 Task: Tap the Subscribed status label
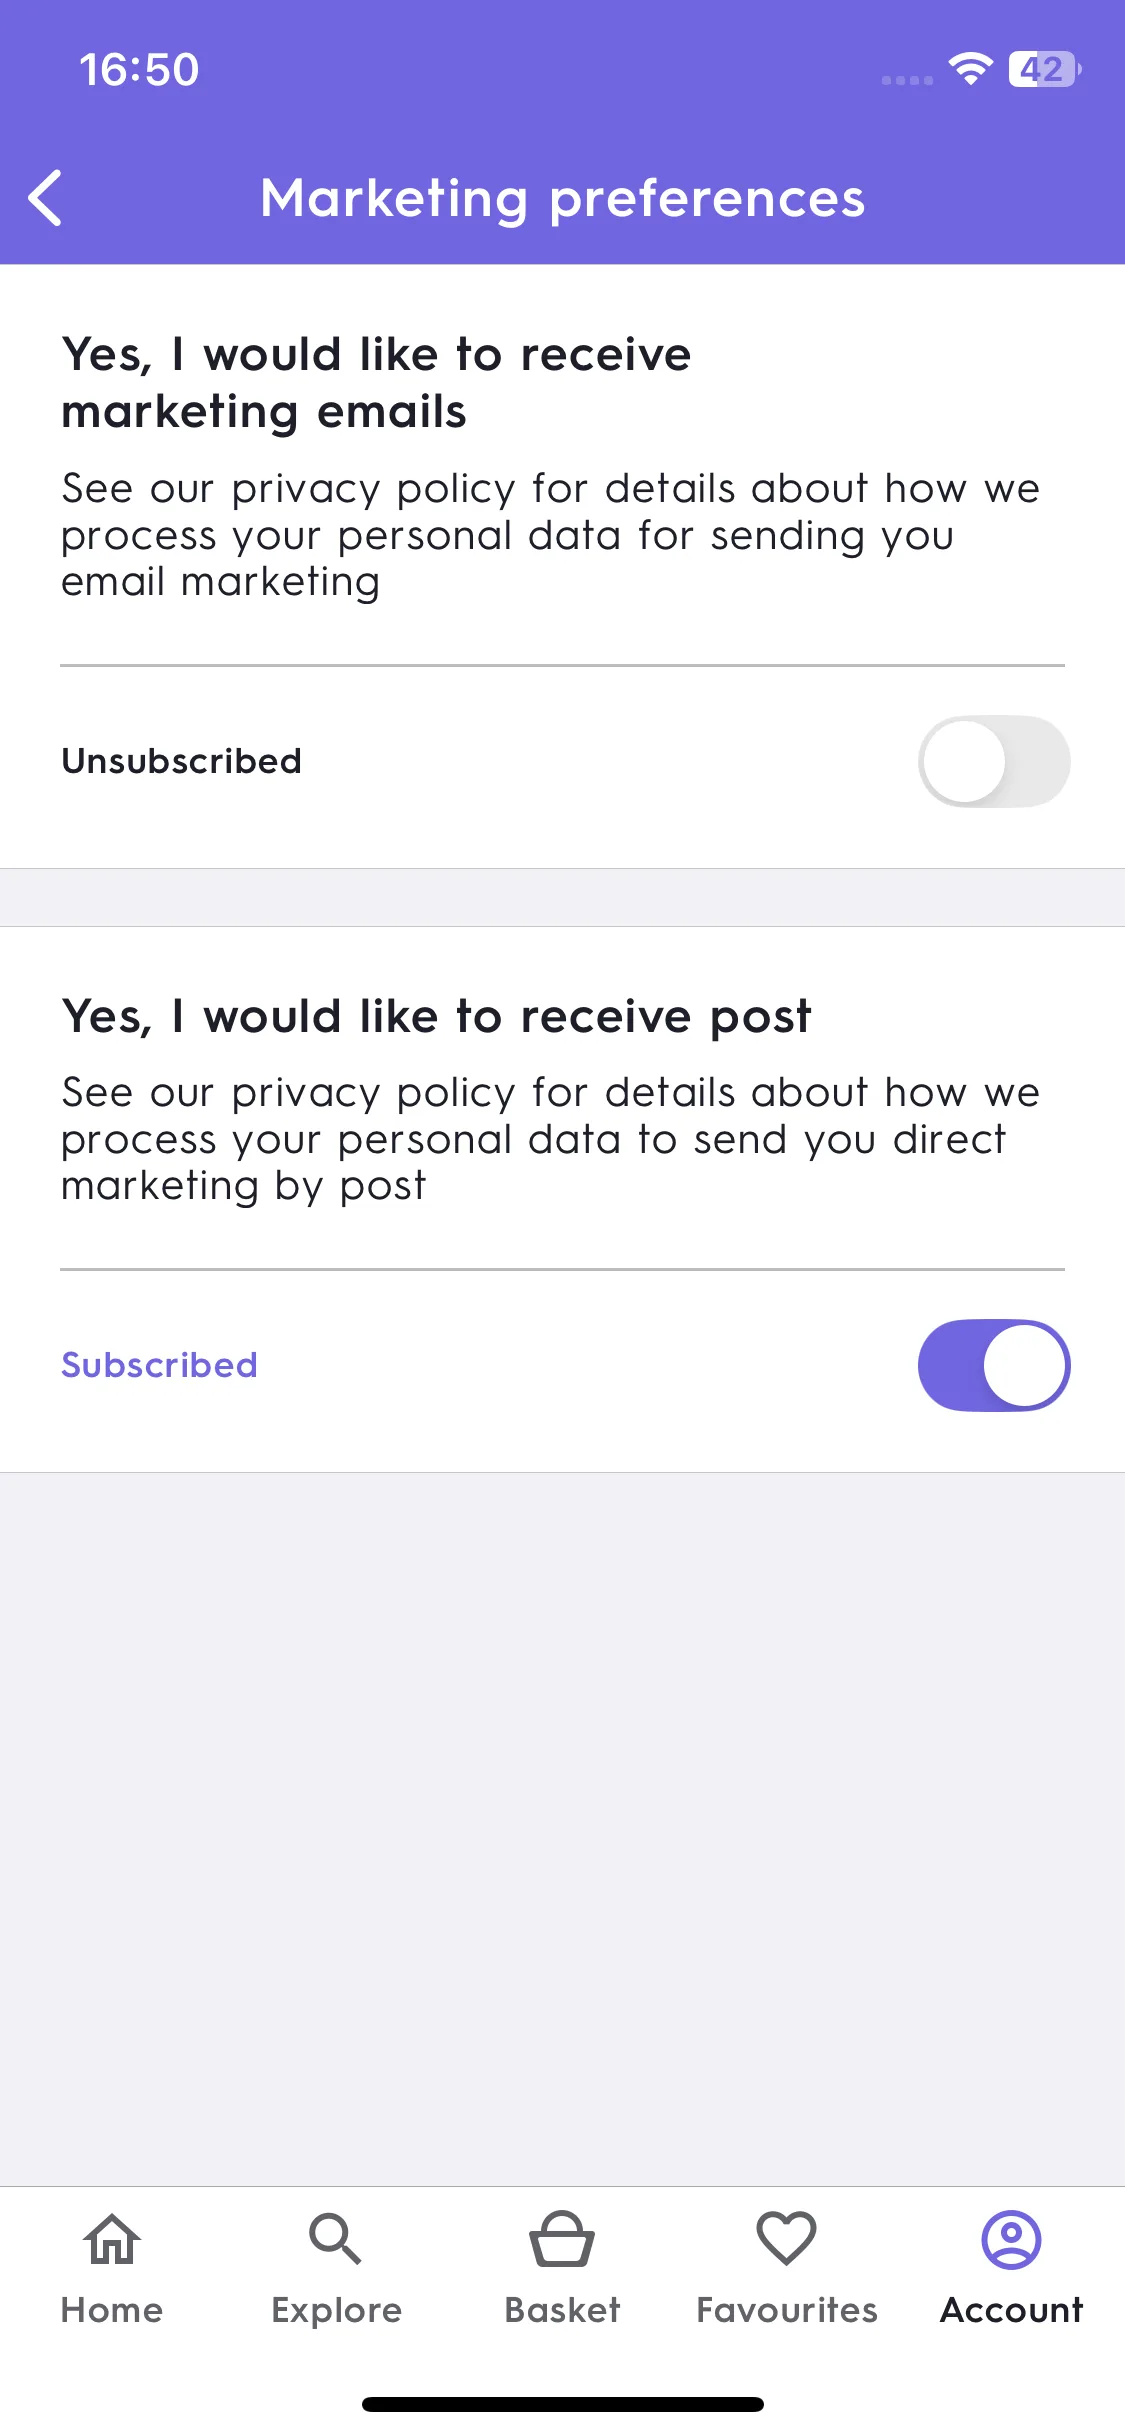tap(160, 1365)
